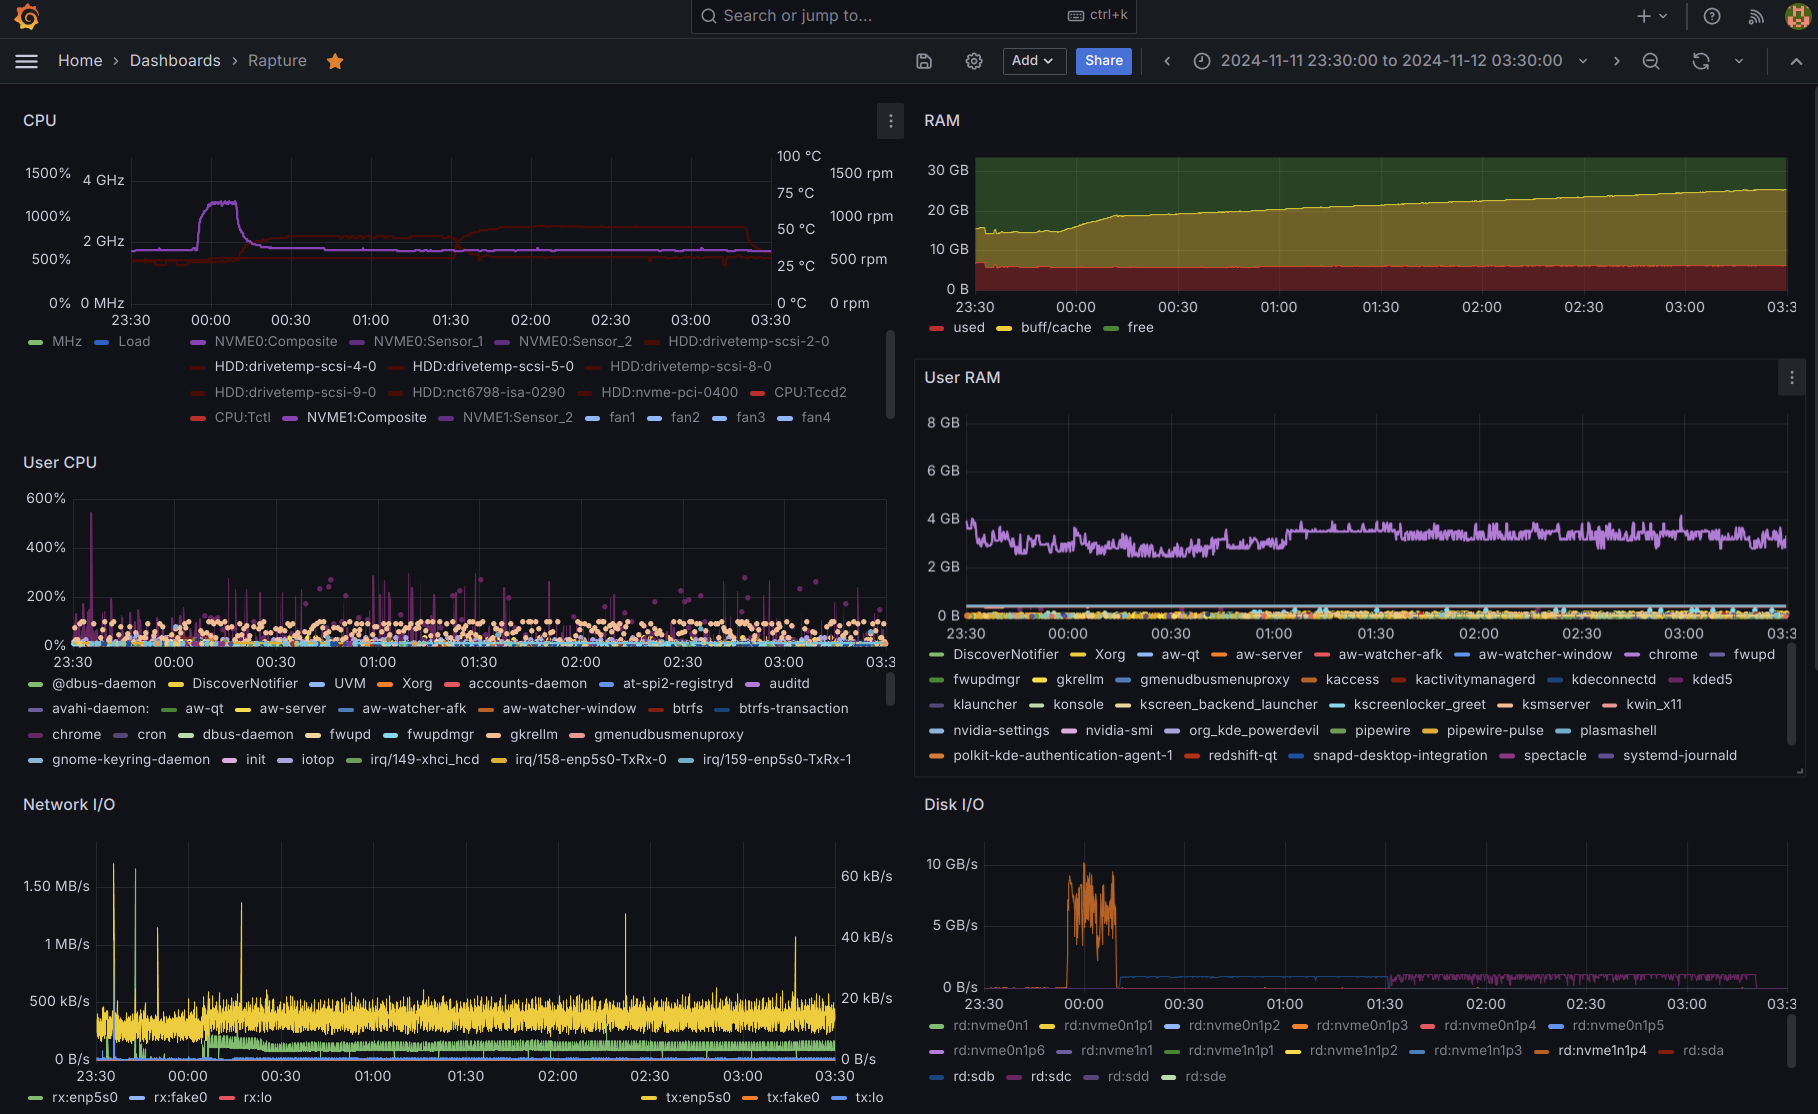Click the refresh dashboard icon

point(1701,61)
